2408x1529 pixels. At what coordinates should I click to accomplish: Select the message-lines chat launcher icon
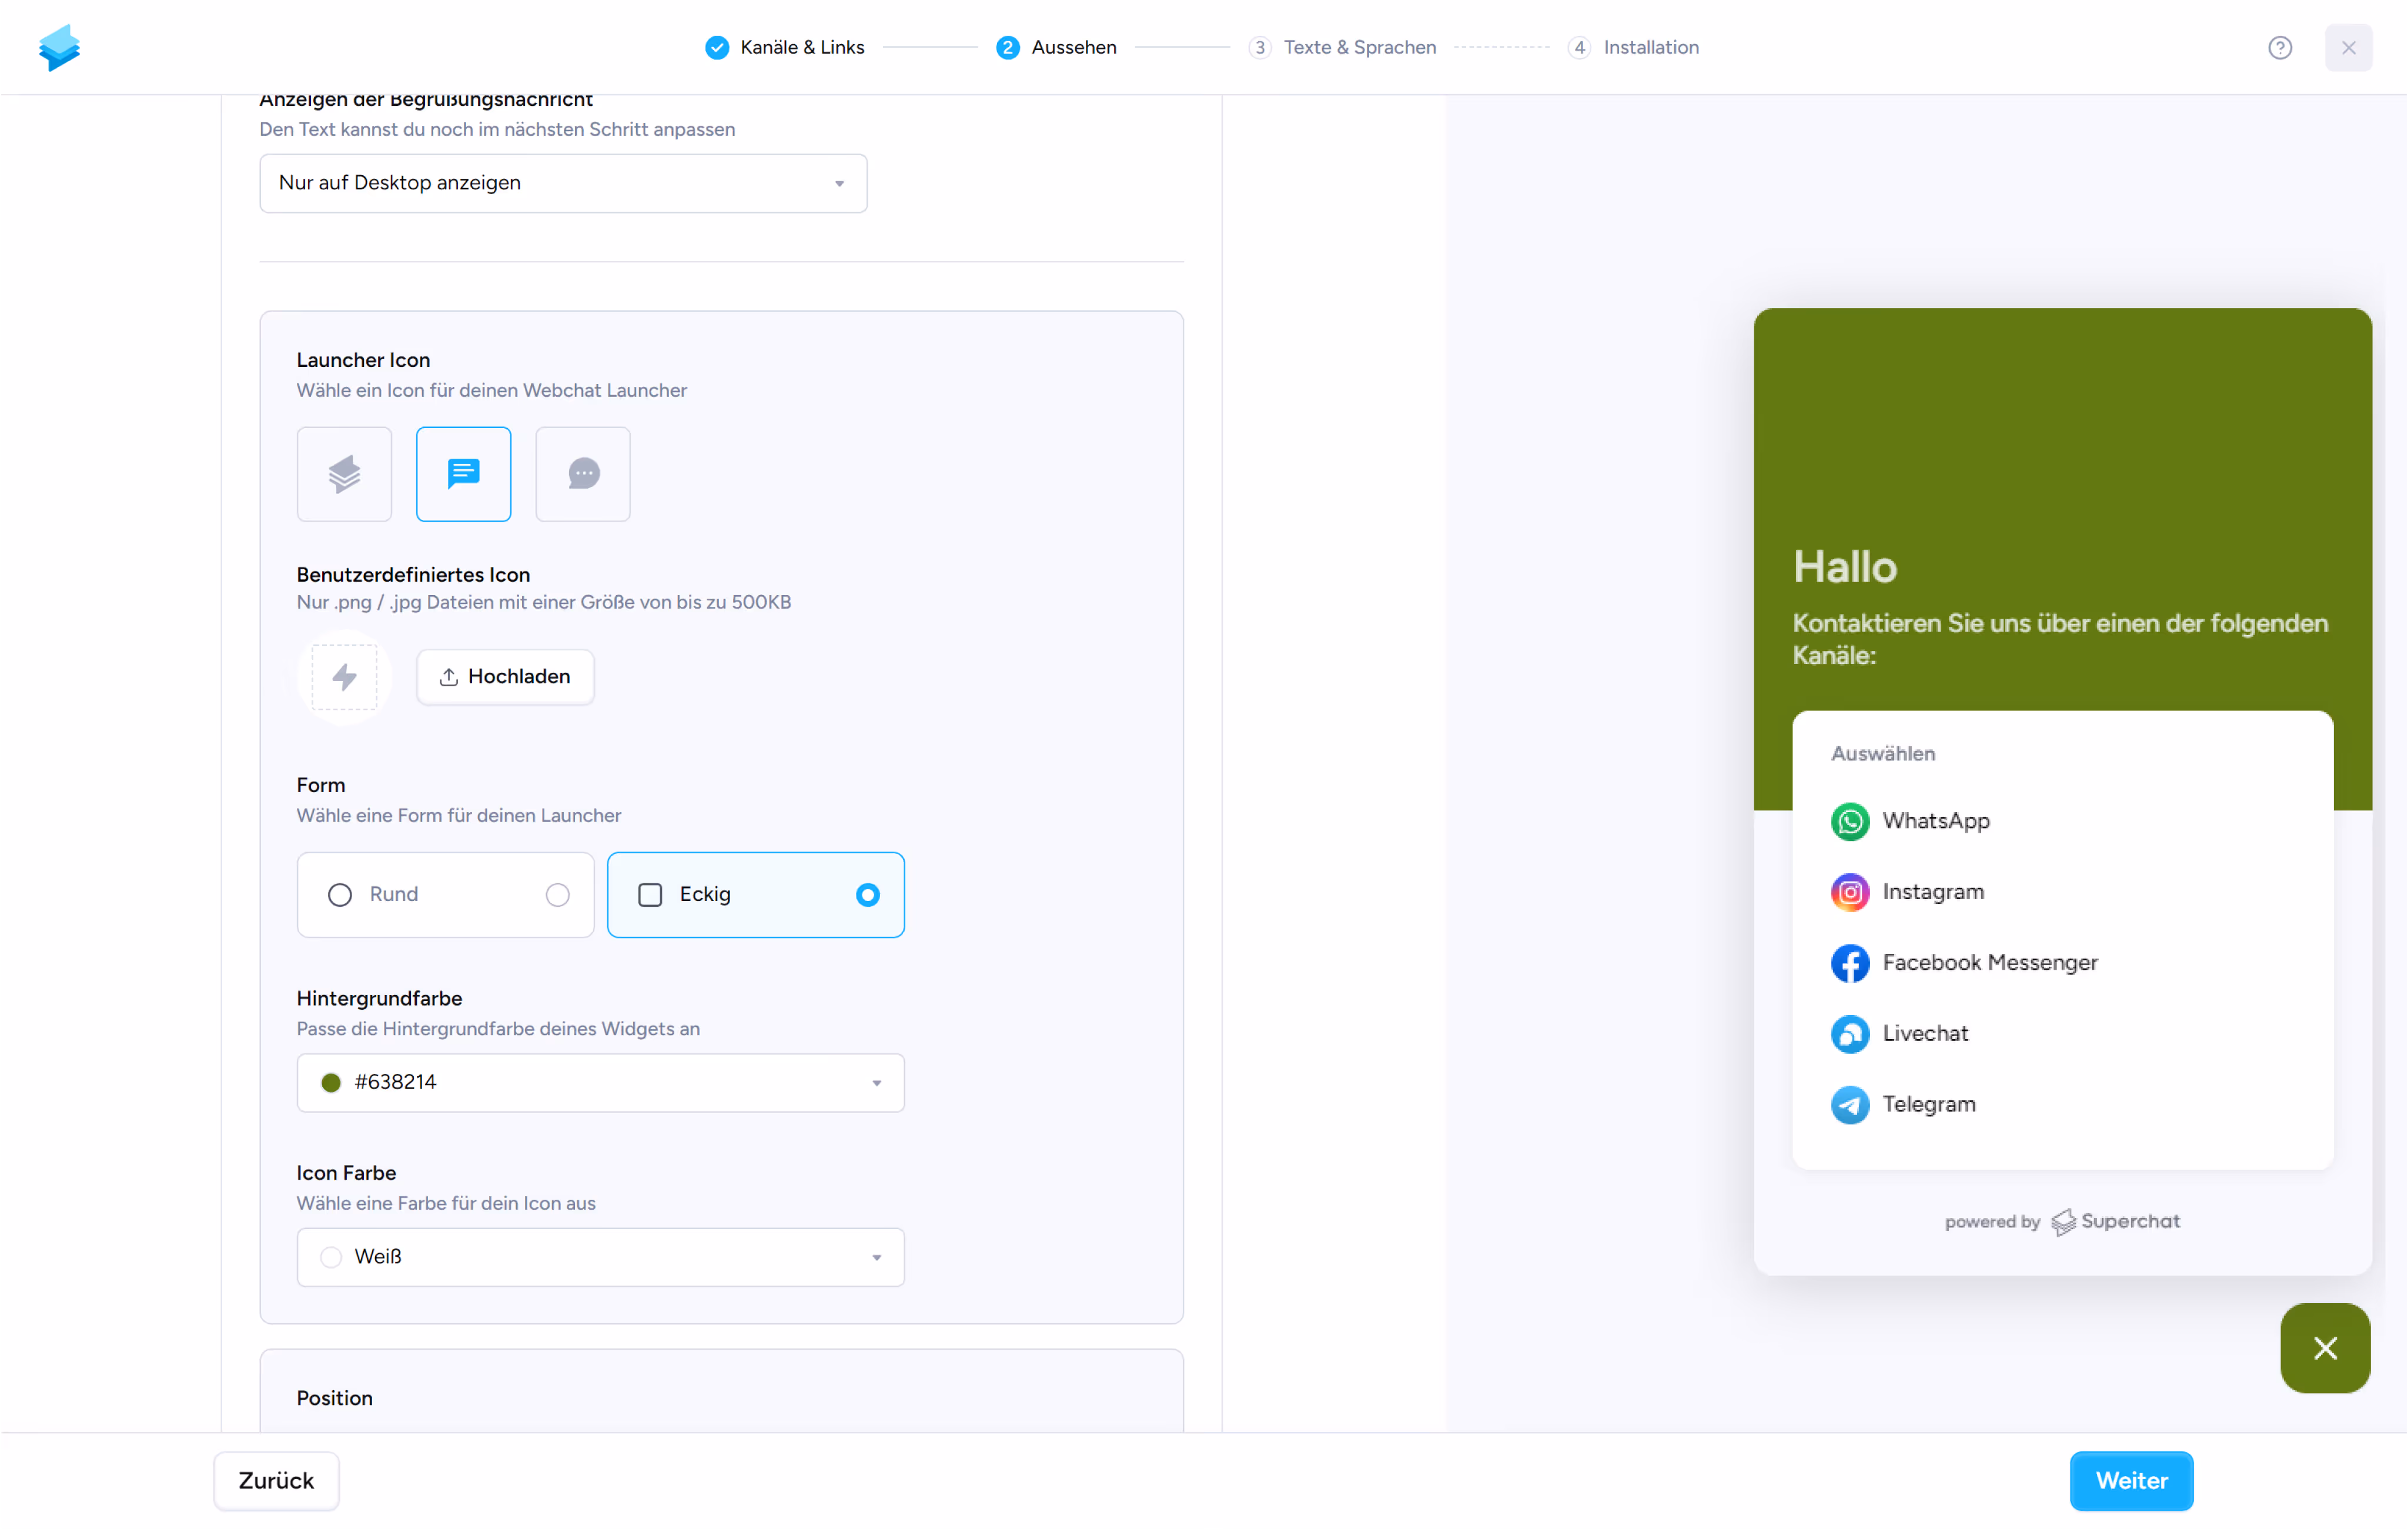pyautogui.click(x=463, y=474)
